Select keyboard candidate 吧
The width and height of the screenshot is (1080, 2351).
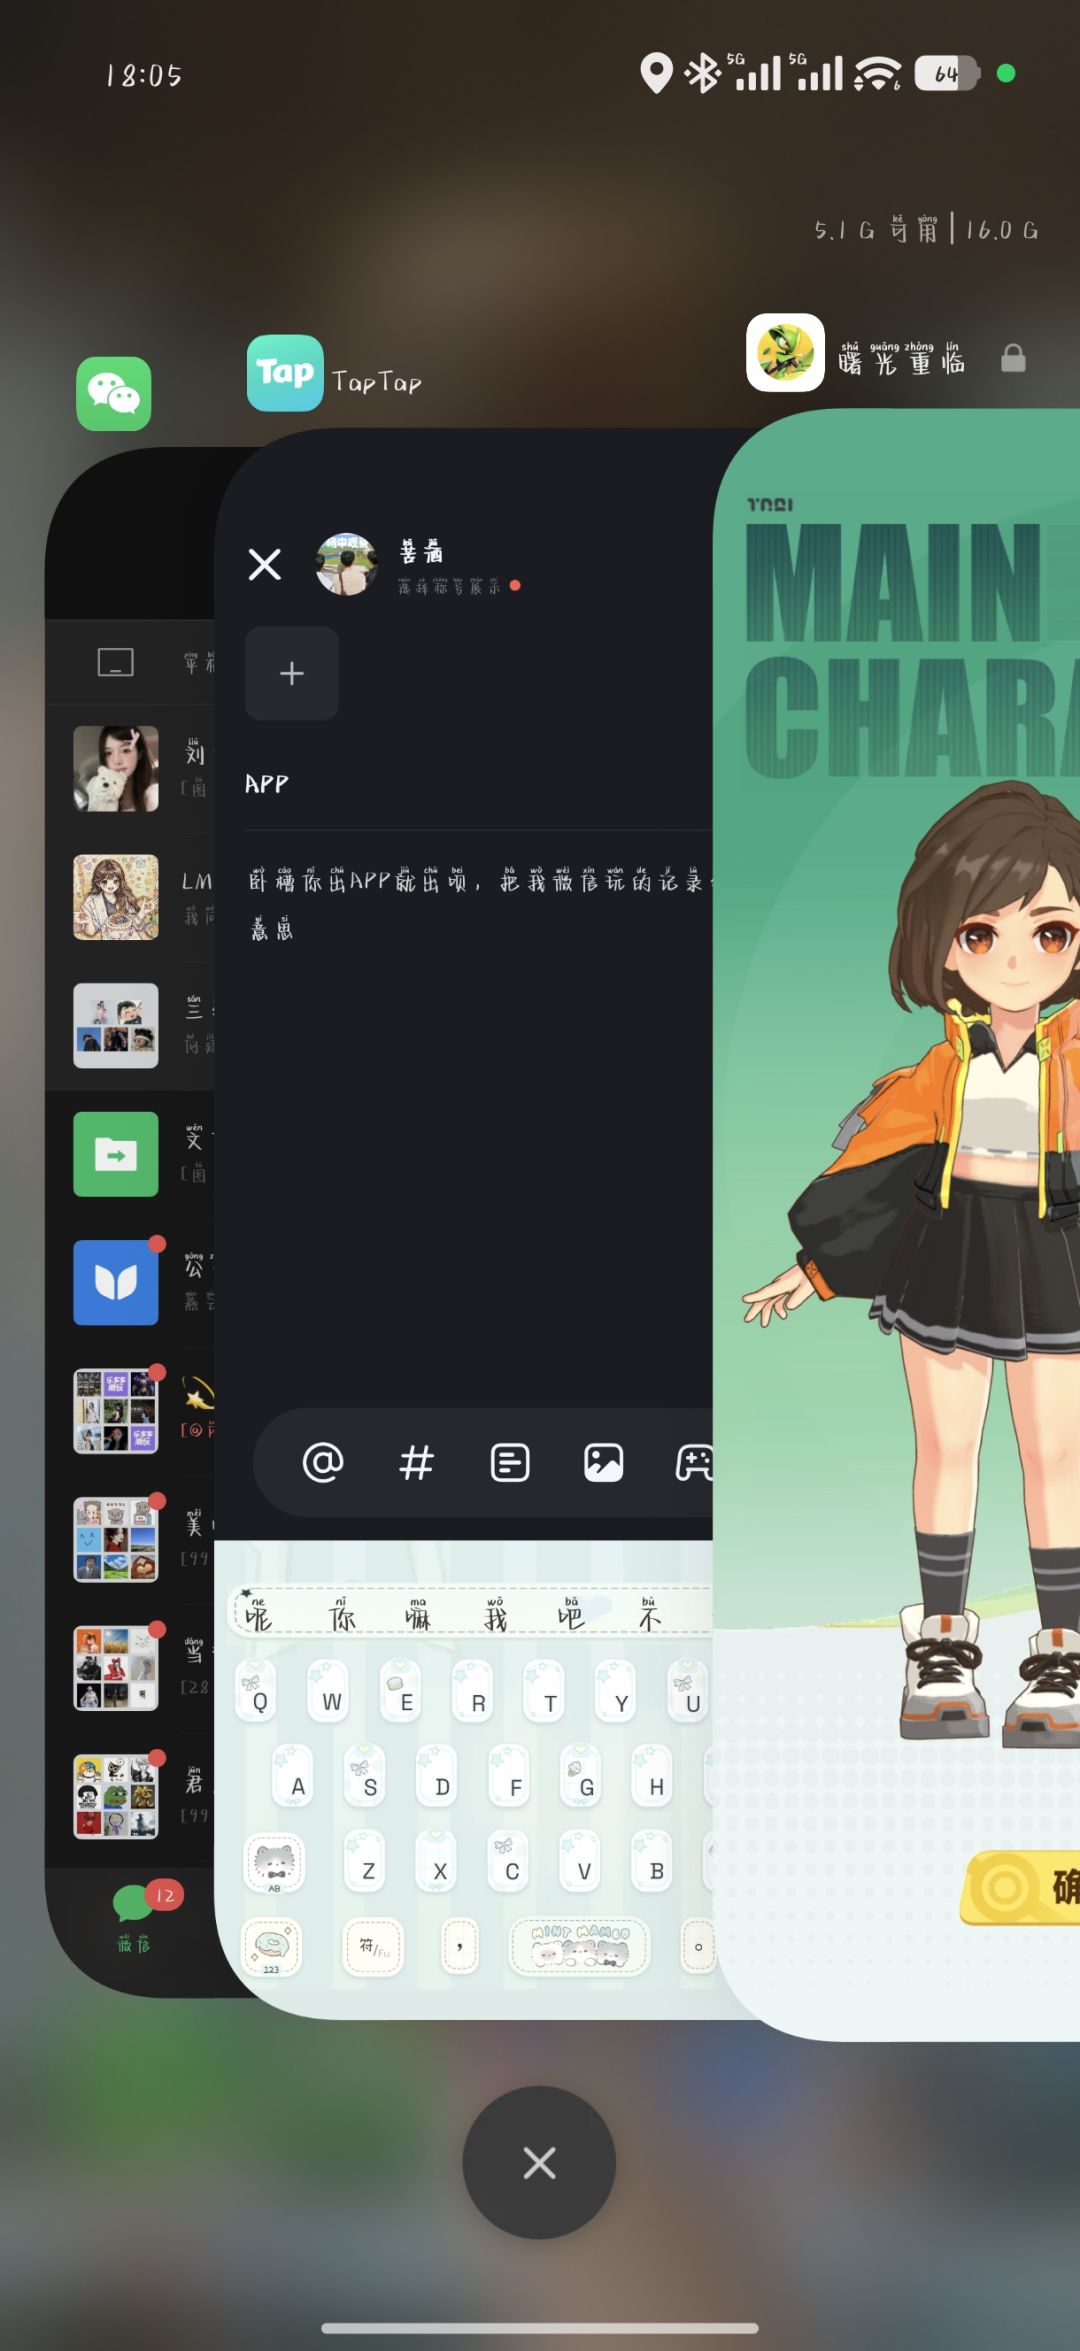click(x=571, y=1615)
